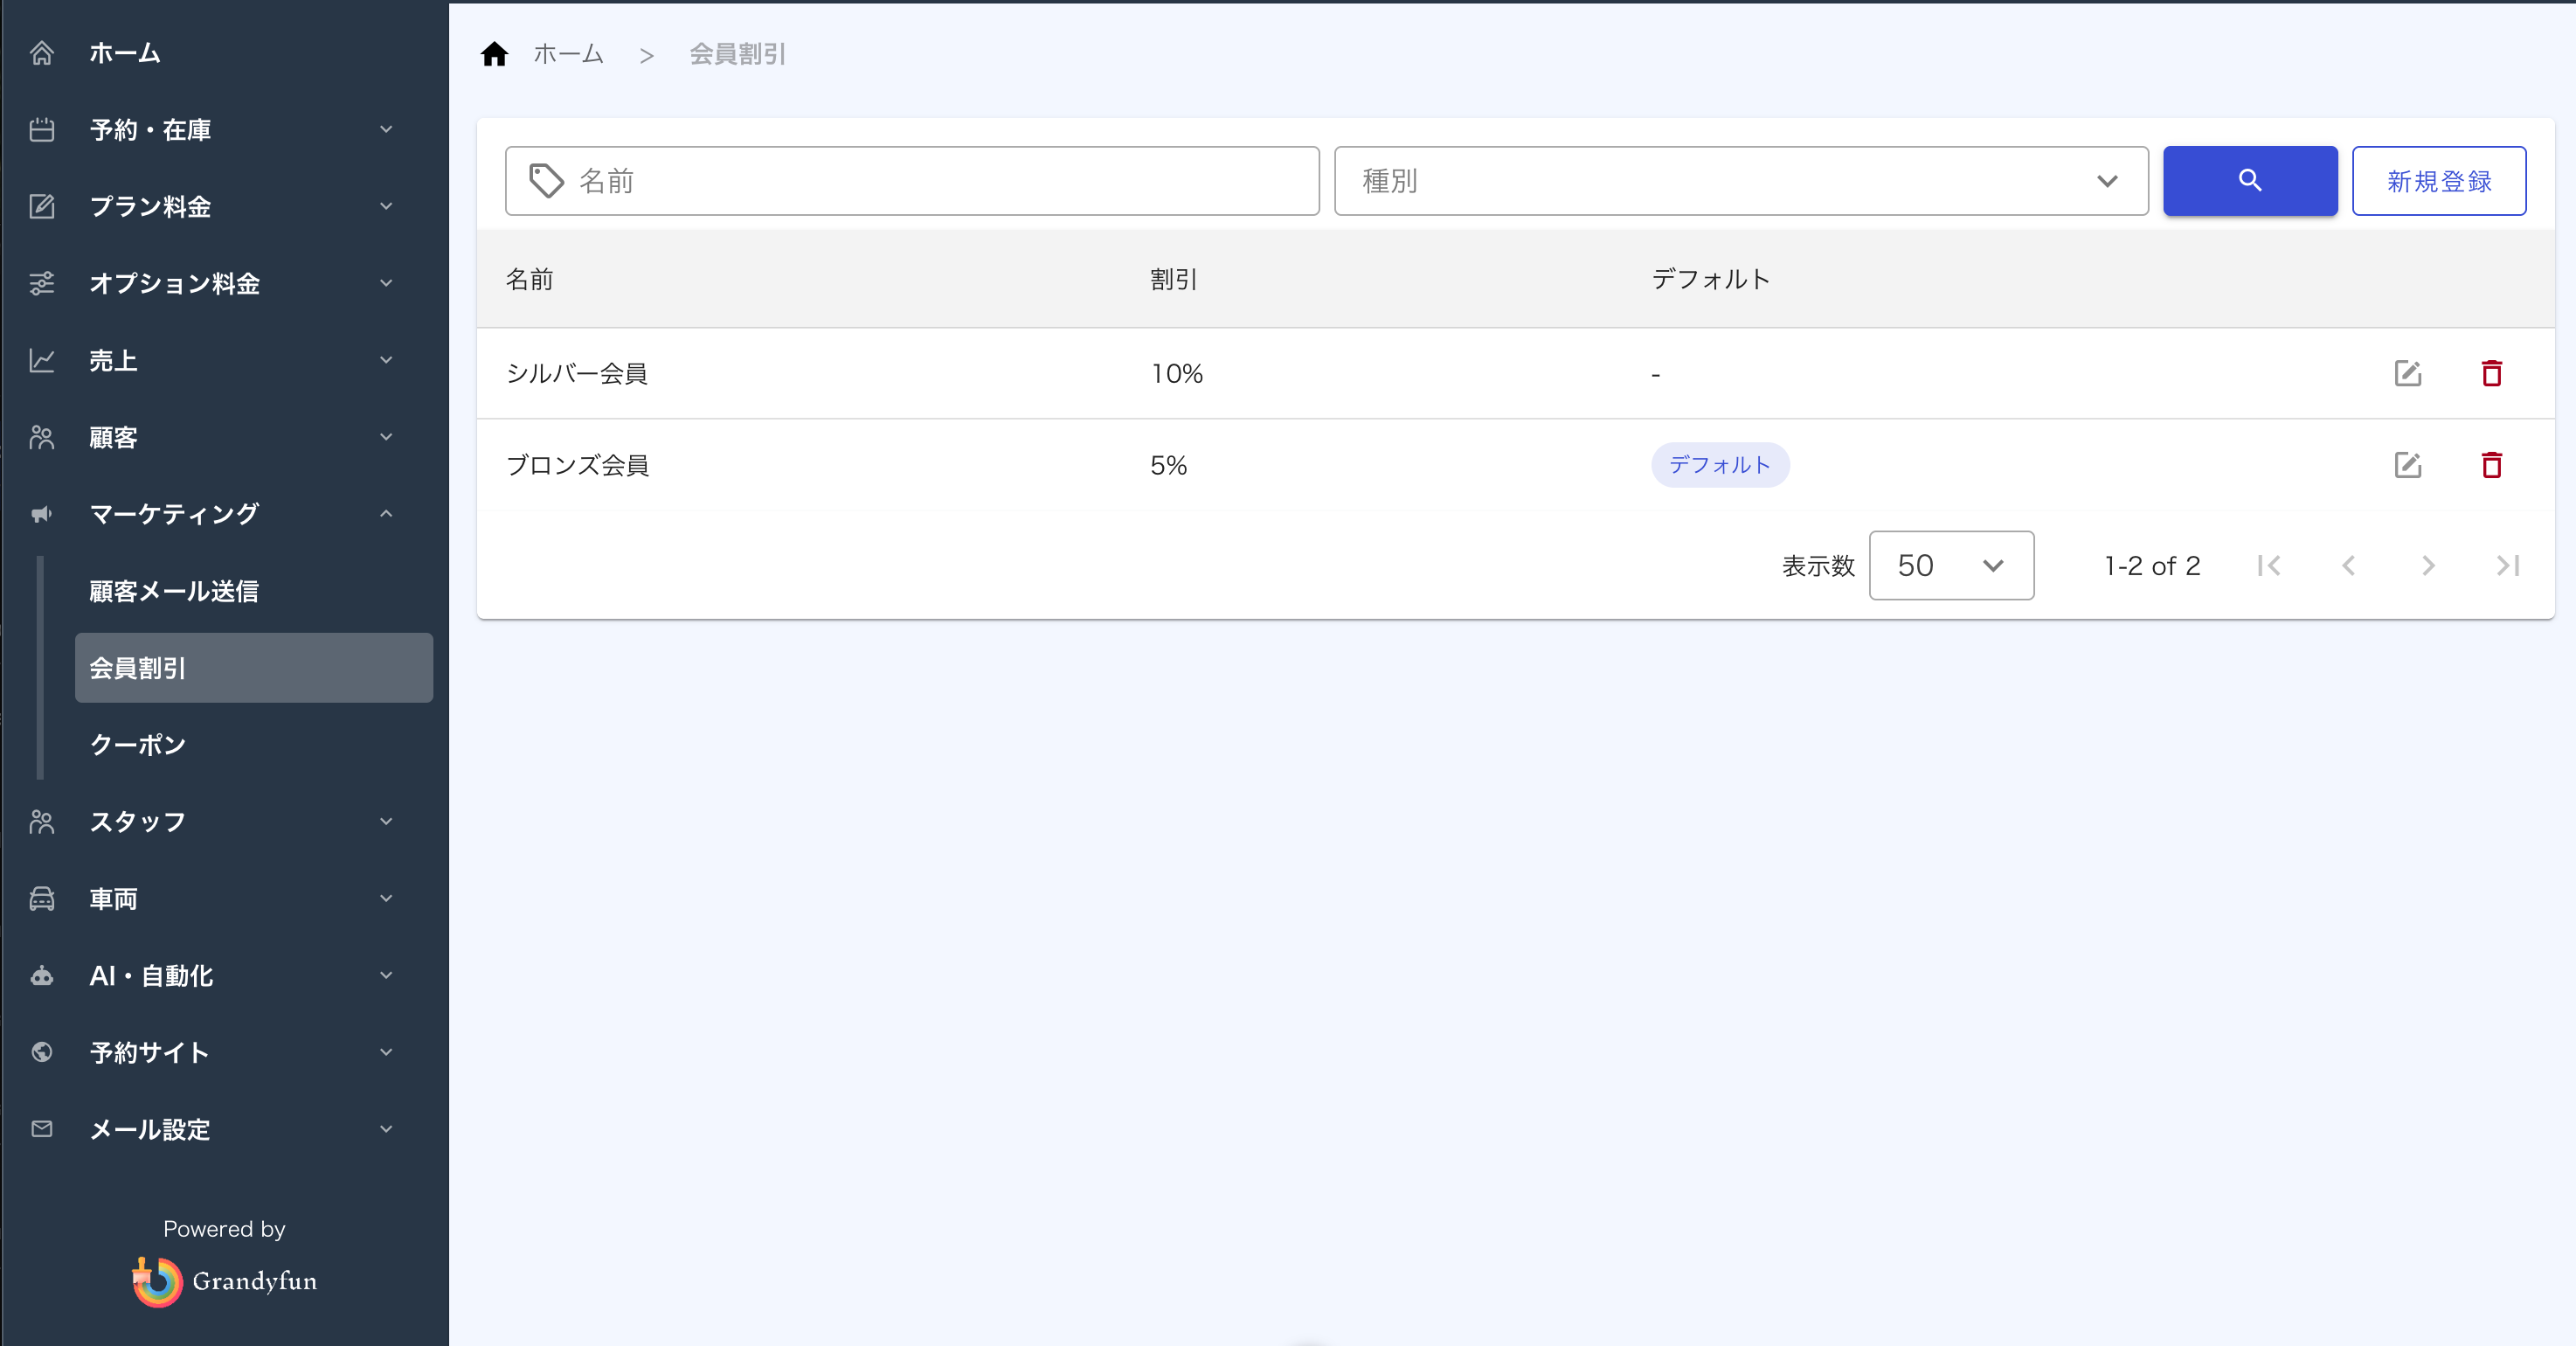Click the 名前 column header
This screenshot has width=2576, height=1346.
tap(530, 279)
